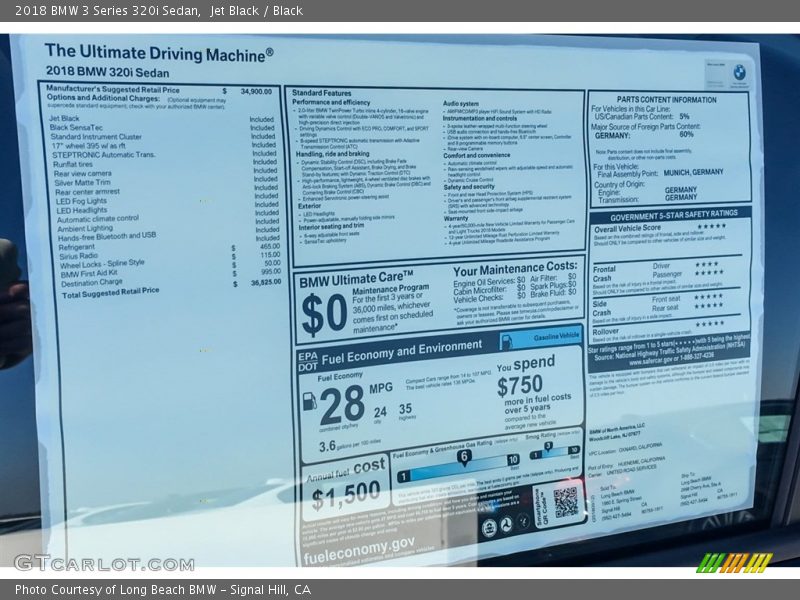The image size is (800, 600).
Task: Click the Rollover star rating
Action: click(709, 323)
